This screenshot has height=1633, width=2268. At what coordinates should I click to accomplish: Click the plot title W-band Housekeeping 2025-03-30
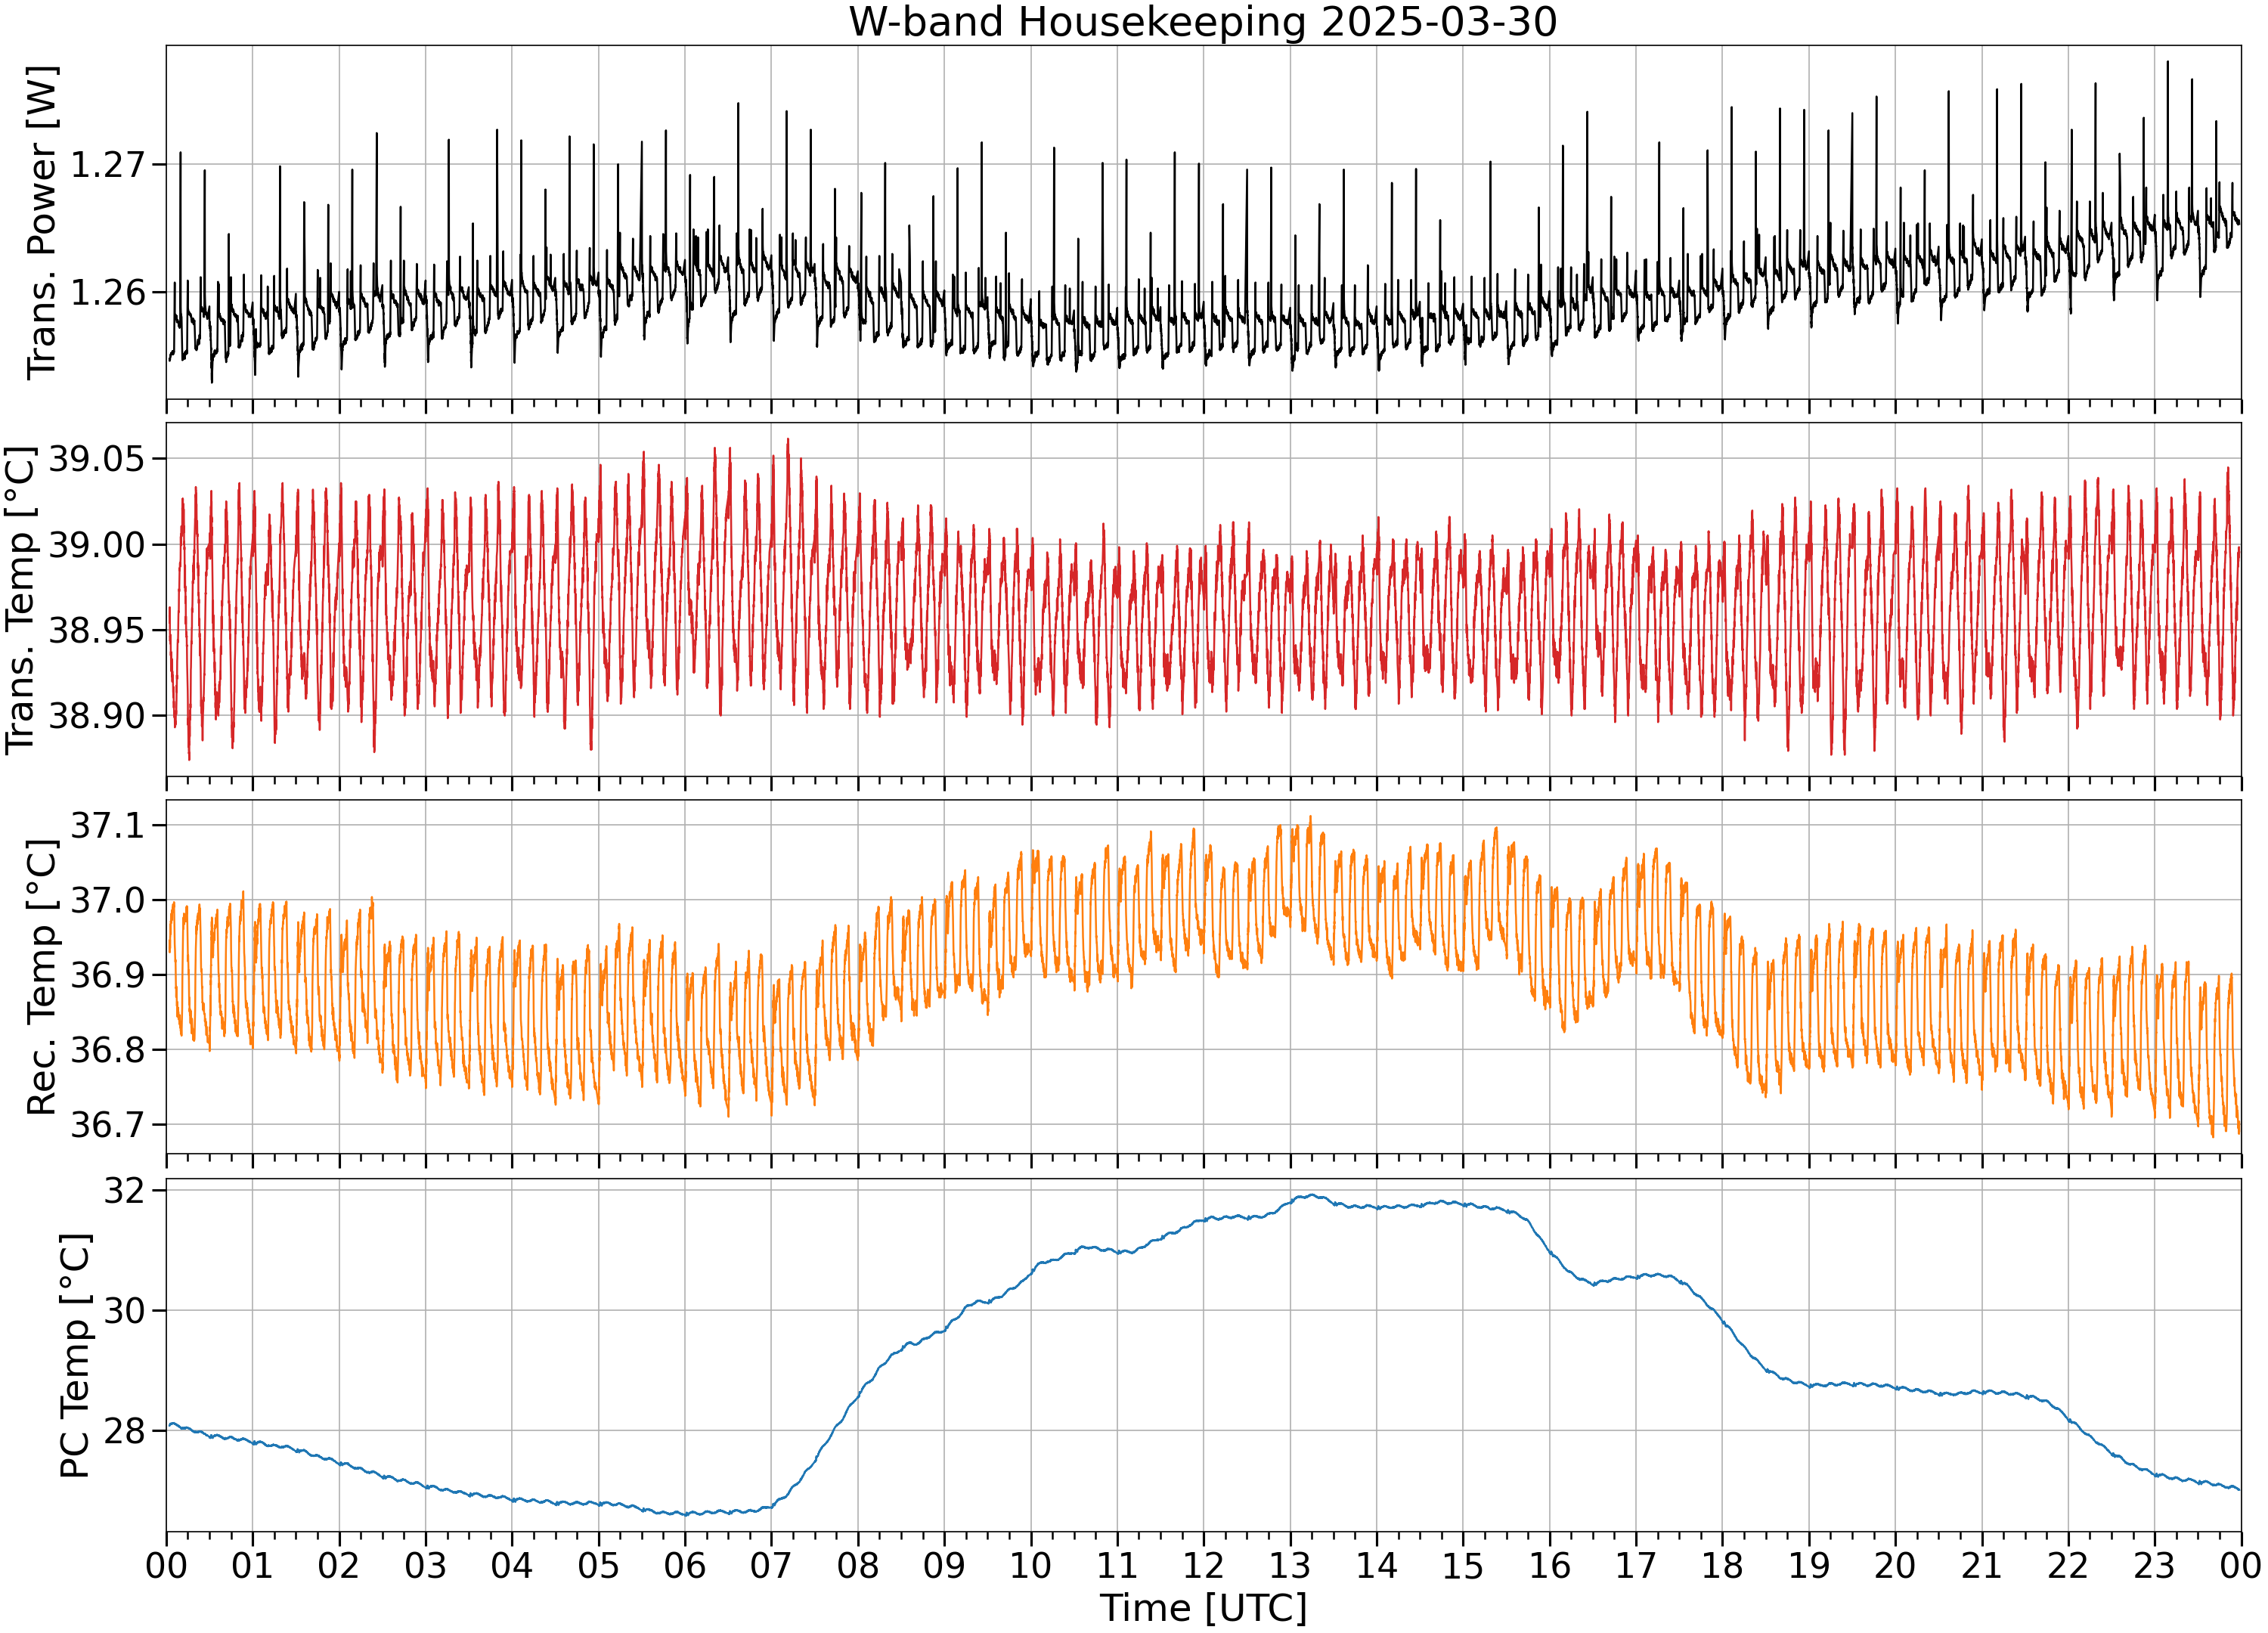pos(1203,22)
